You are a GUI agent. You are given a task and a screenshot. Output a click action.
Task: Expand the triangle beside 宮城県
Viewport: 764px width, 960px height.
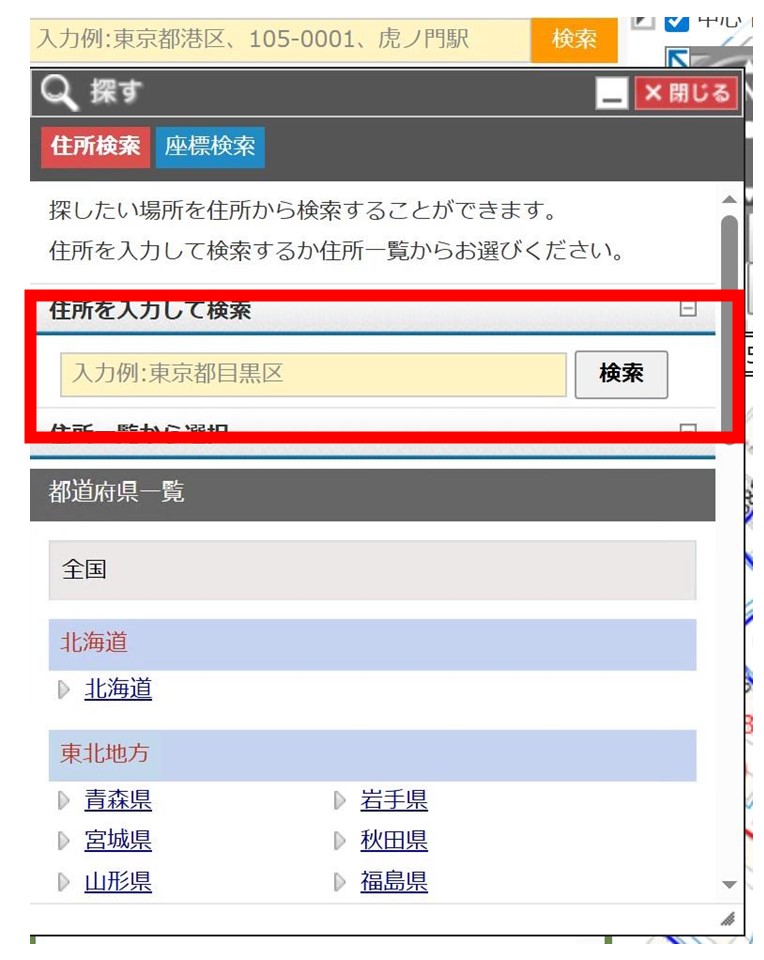[65, 842]
